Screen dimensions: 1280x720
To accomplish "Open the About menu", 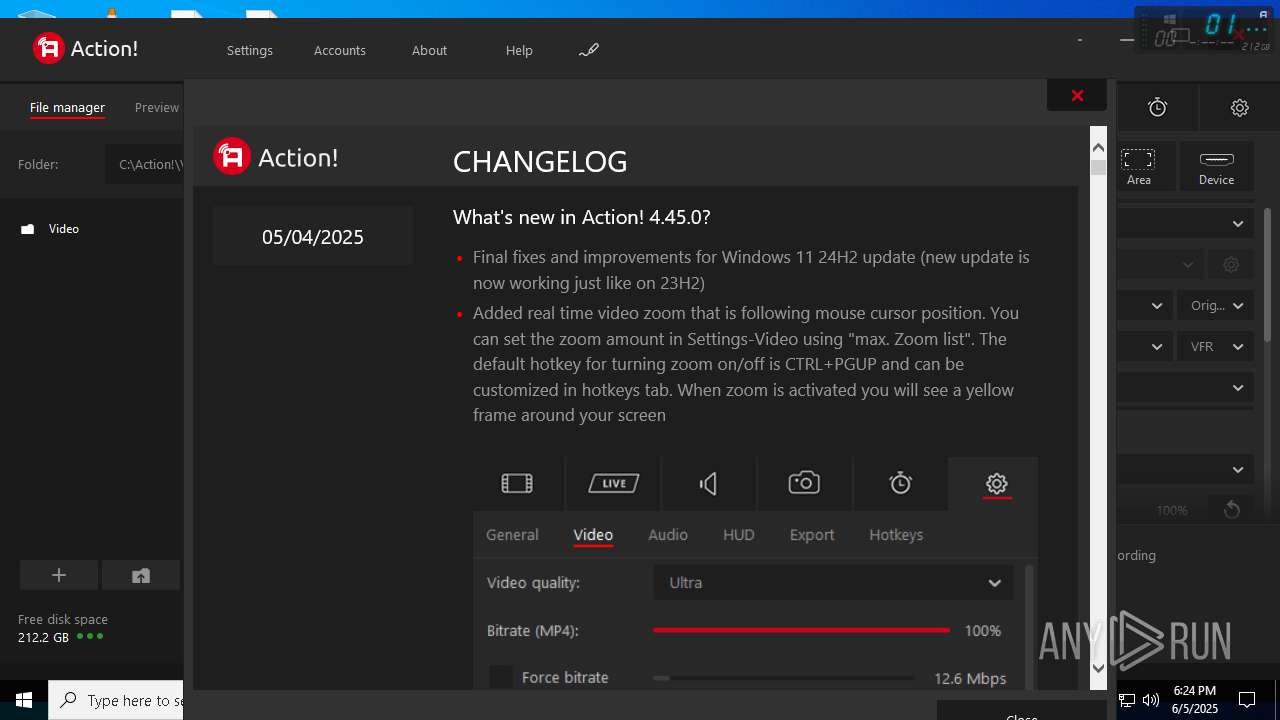I will coord(429,50).
